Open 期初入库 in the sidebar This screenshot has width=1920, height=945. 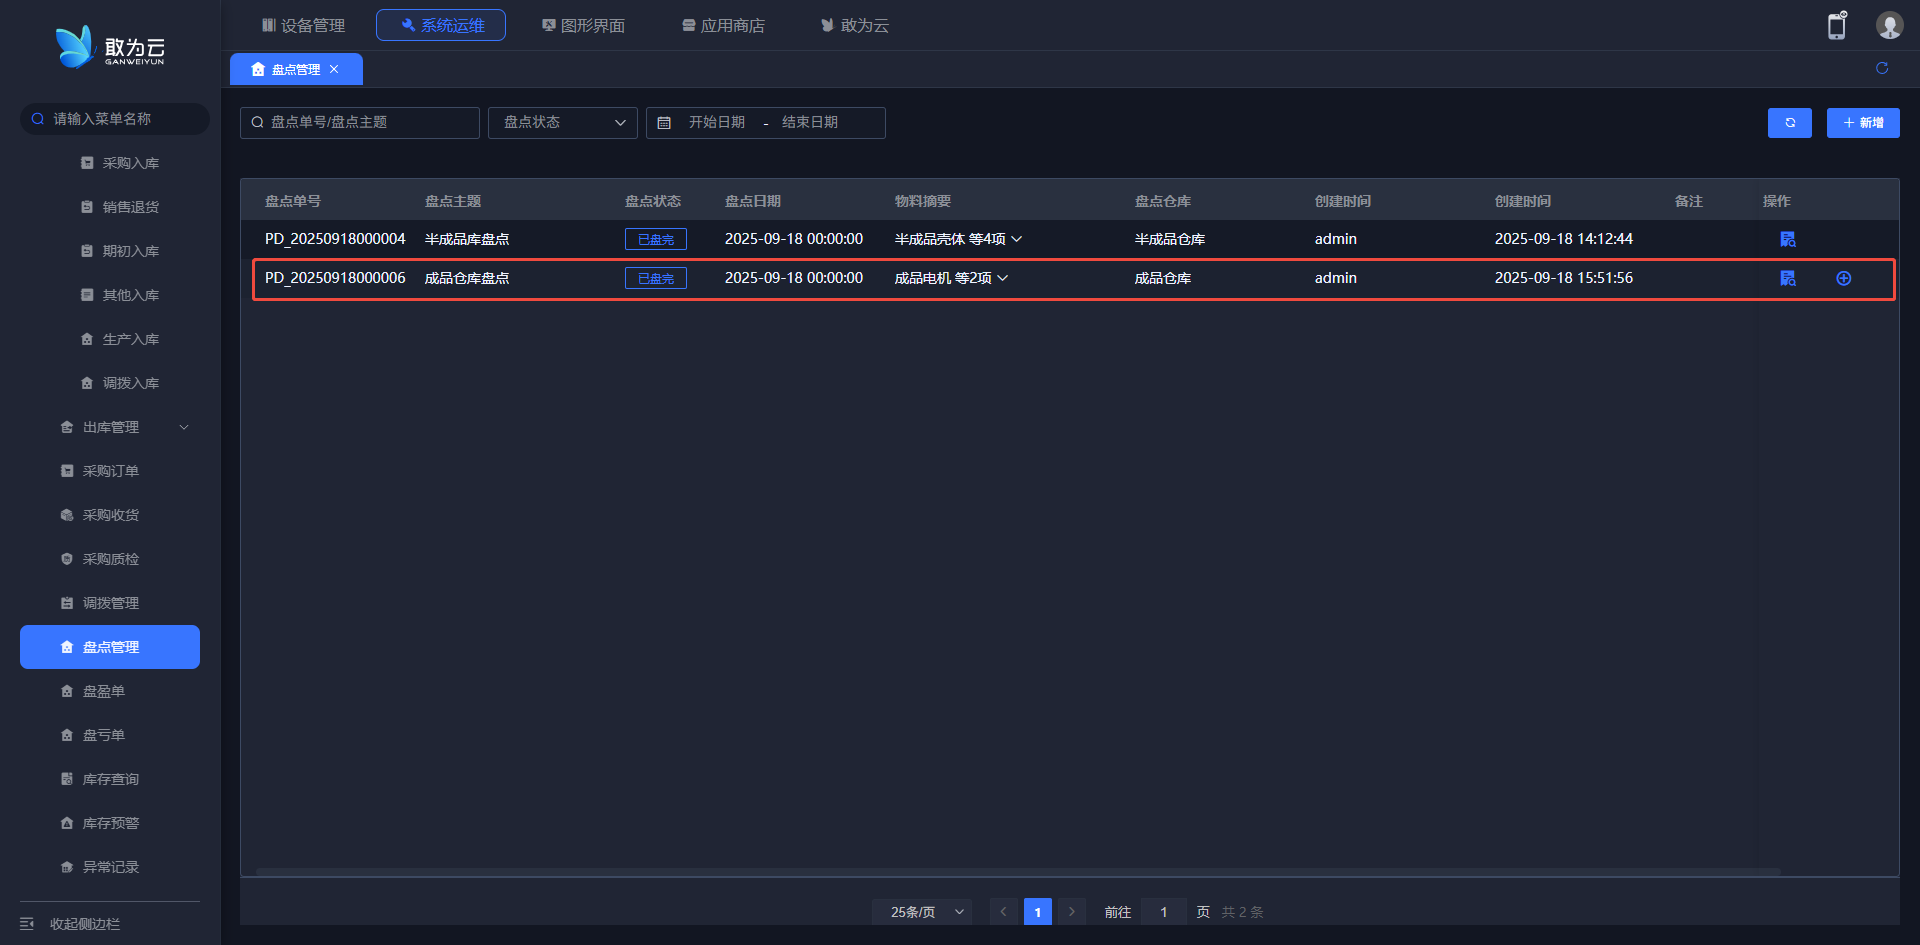click(120, 251)
